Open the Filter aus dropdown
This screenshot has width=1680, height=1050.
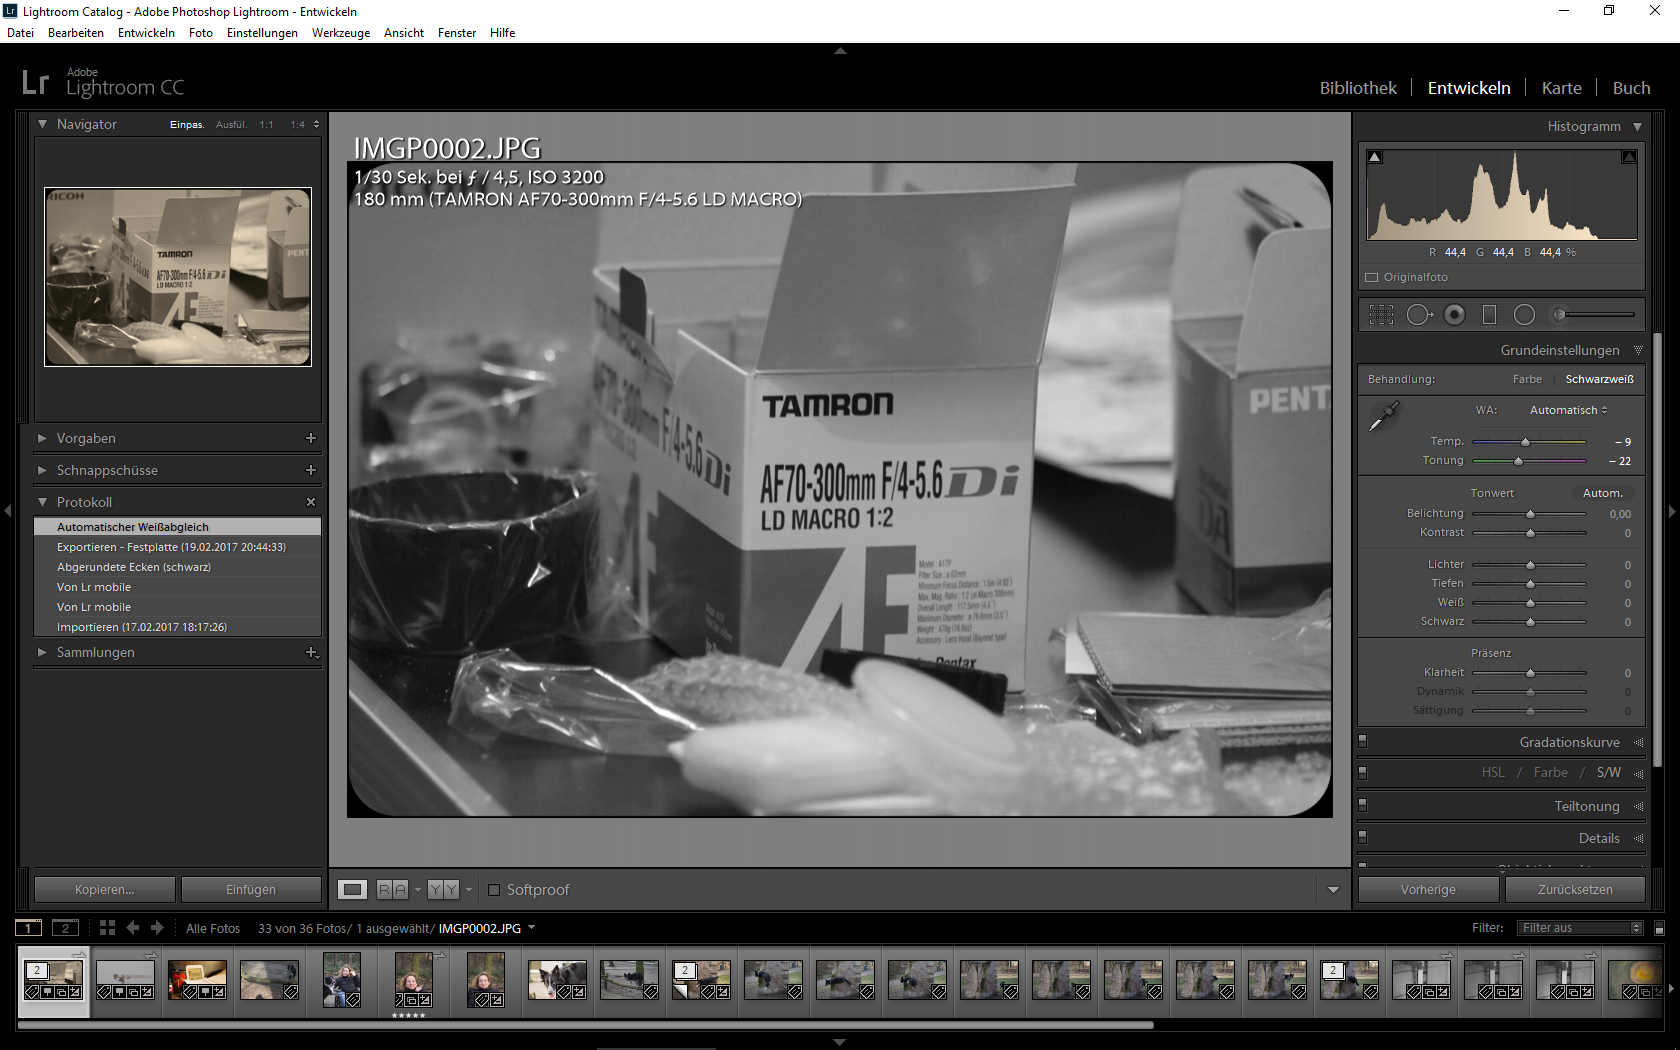click(x=1580, y=928)
